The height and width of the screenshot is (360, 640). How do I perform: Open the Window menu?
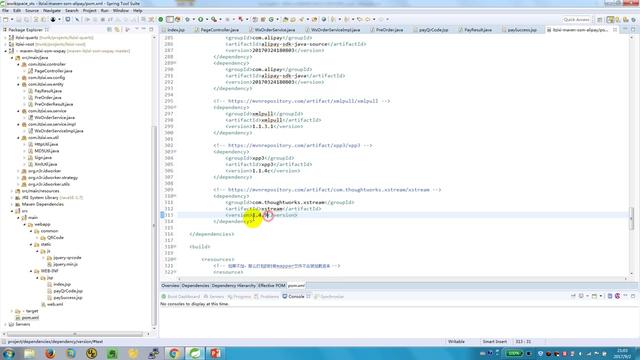pyautogui.click(x=120, y=11)
